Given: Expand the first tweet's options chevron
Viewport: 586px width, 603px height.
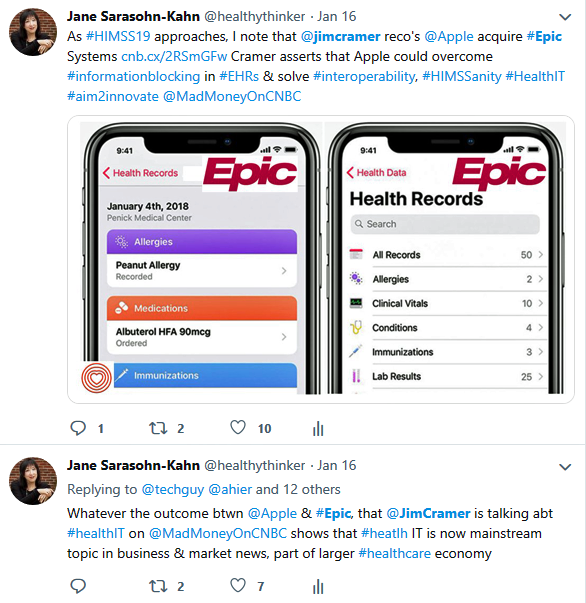Looking at the screenshot, I should [565, 17].
